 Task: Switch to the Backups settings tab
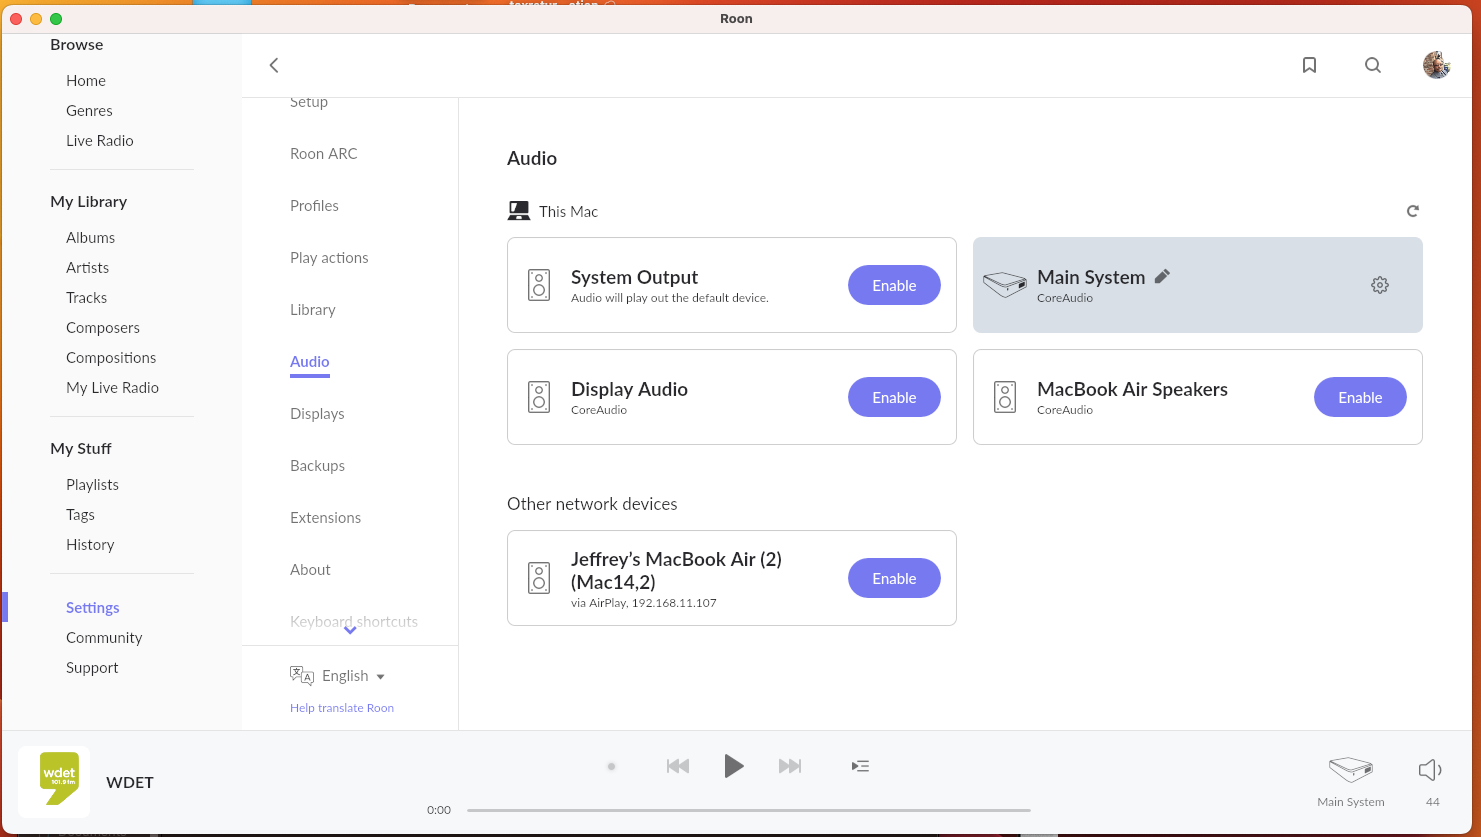[x=317, y=466]
